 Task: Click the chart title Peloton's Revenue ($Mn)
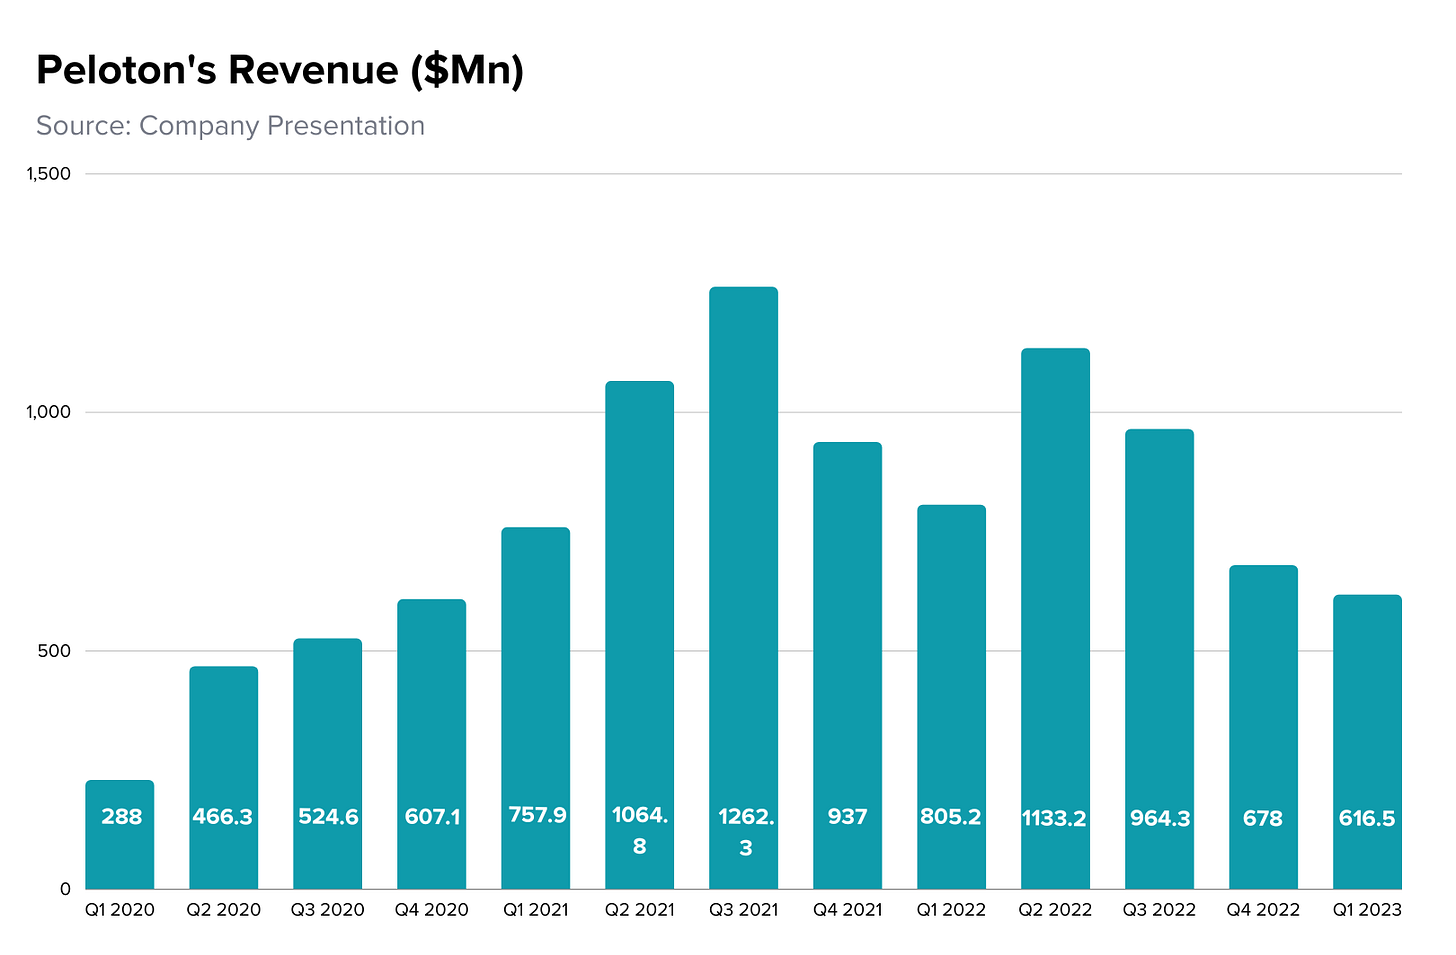[x=280, y=70]
